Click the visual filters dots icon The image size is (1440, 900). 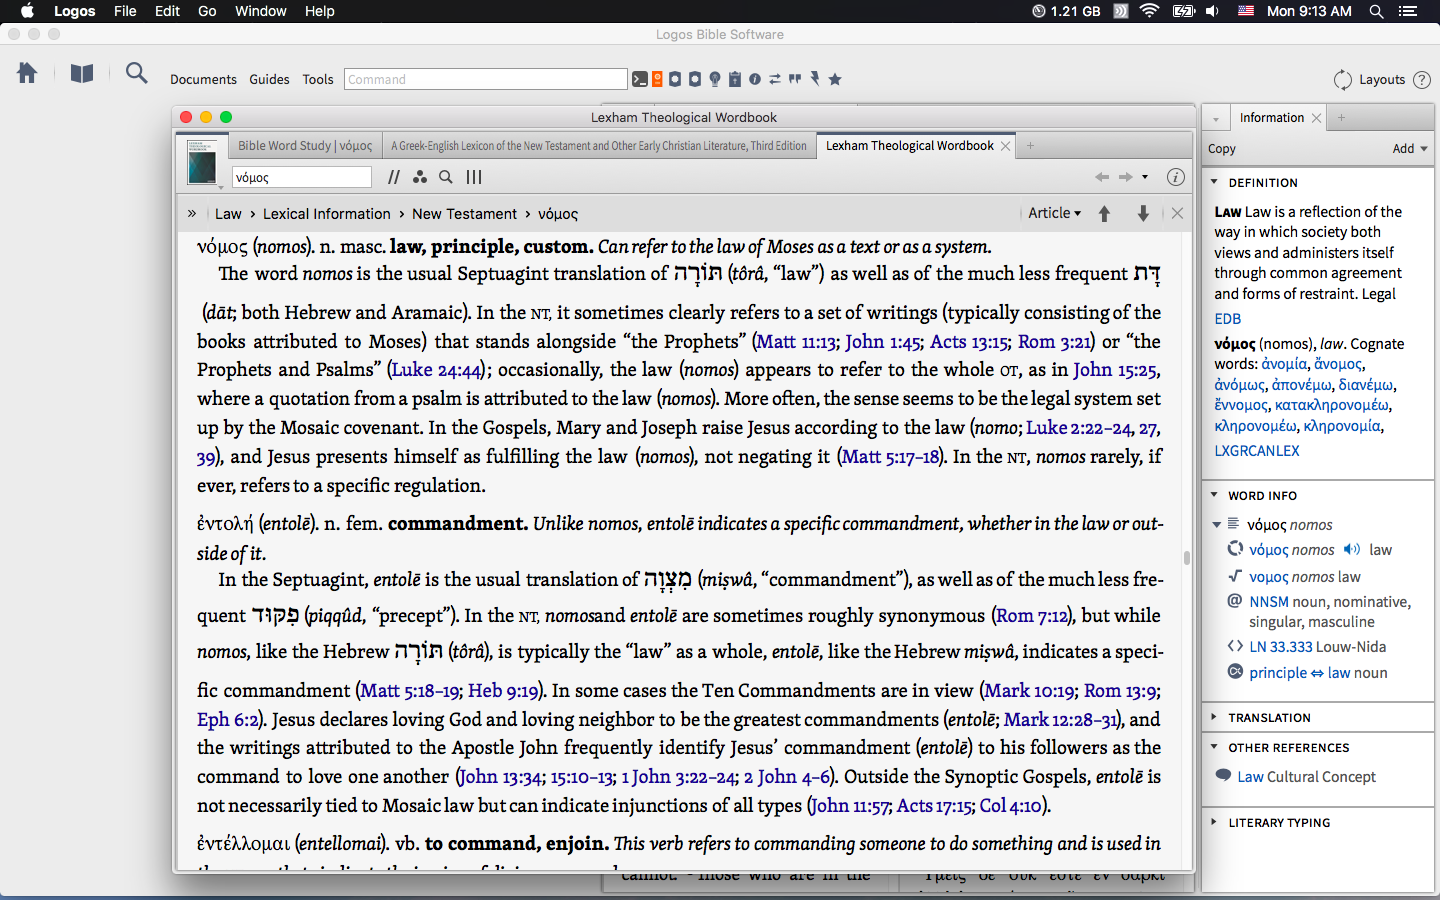pyautogui.click(x=420, y=177)
